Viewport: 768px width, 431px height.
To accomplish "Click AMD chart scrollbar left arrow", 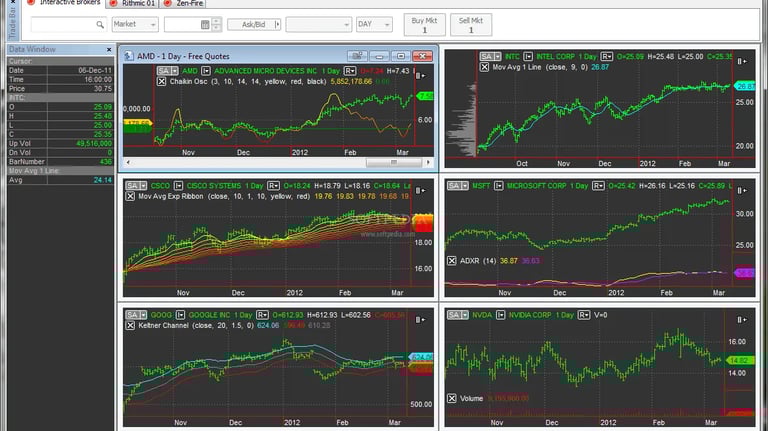I will (128, 162).
